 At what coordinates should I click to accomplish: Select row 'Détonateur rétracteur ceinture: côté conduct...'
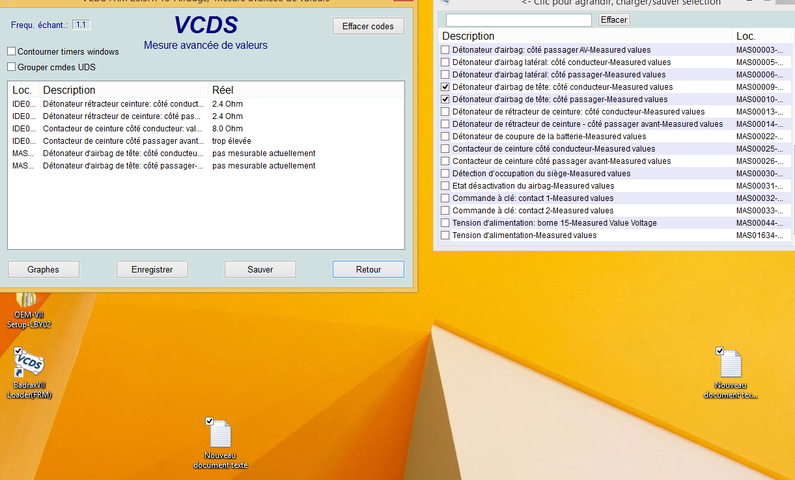pos(206,104)
